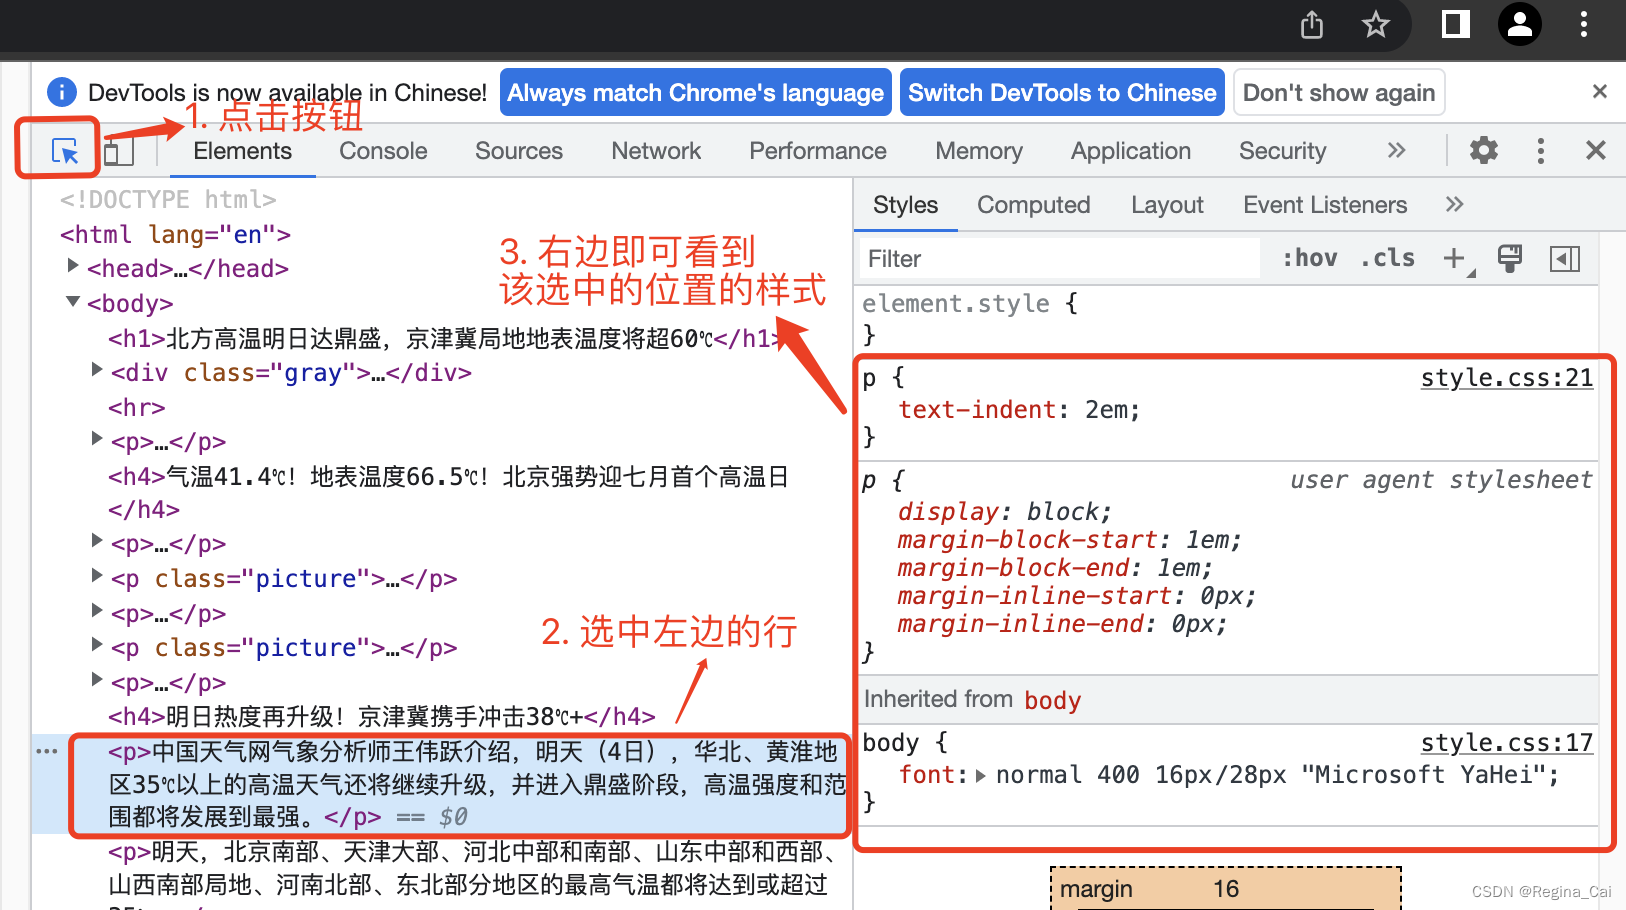Select the paragraph starting 明天，北京南部
Viewport: 1626px width, 910px height.
coord(442,872)
